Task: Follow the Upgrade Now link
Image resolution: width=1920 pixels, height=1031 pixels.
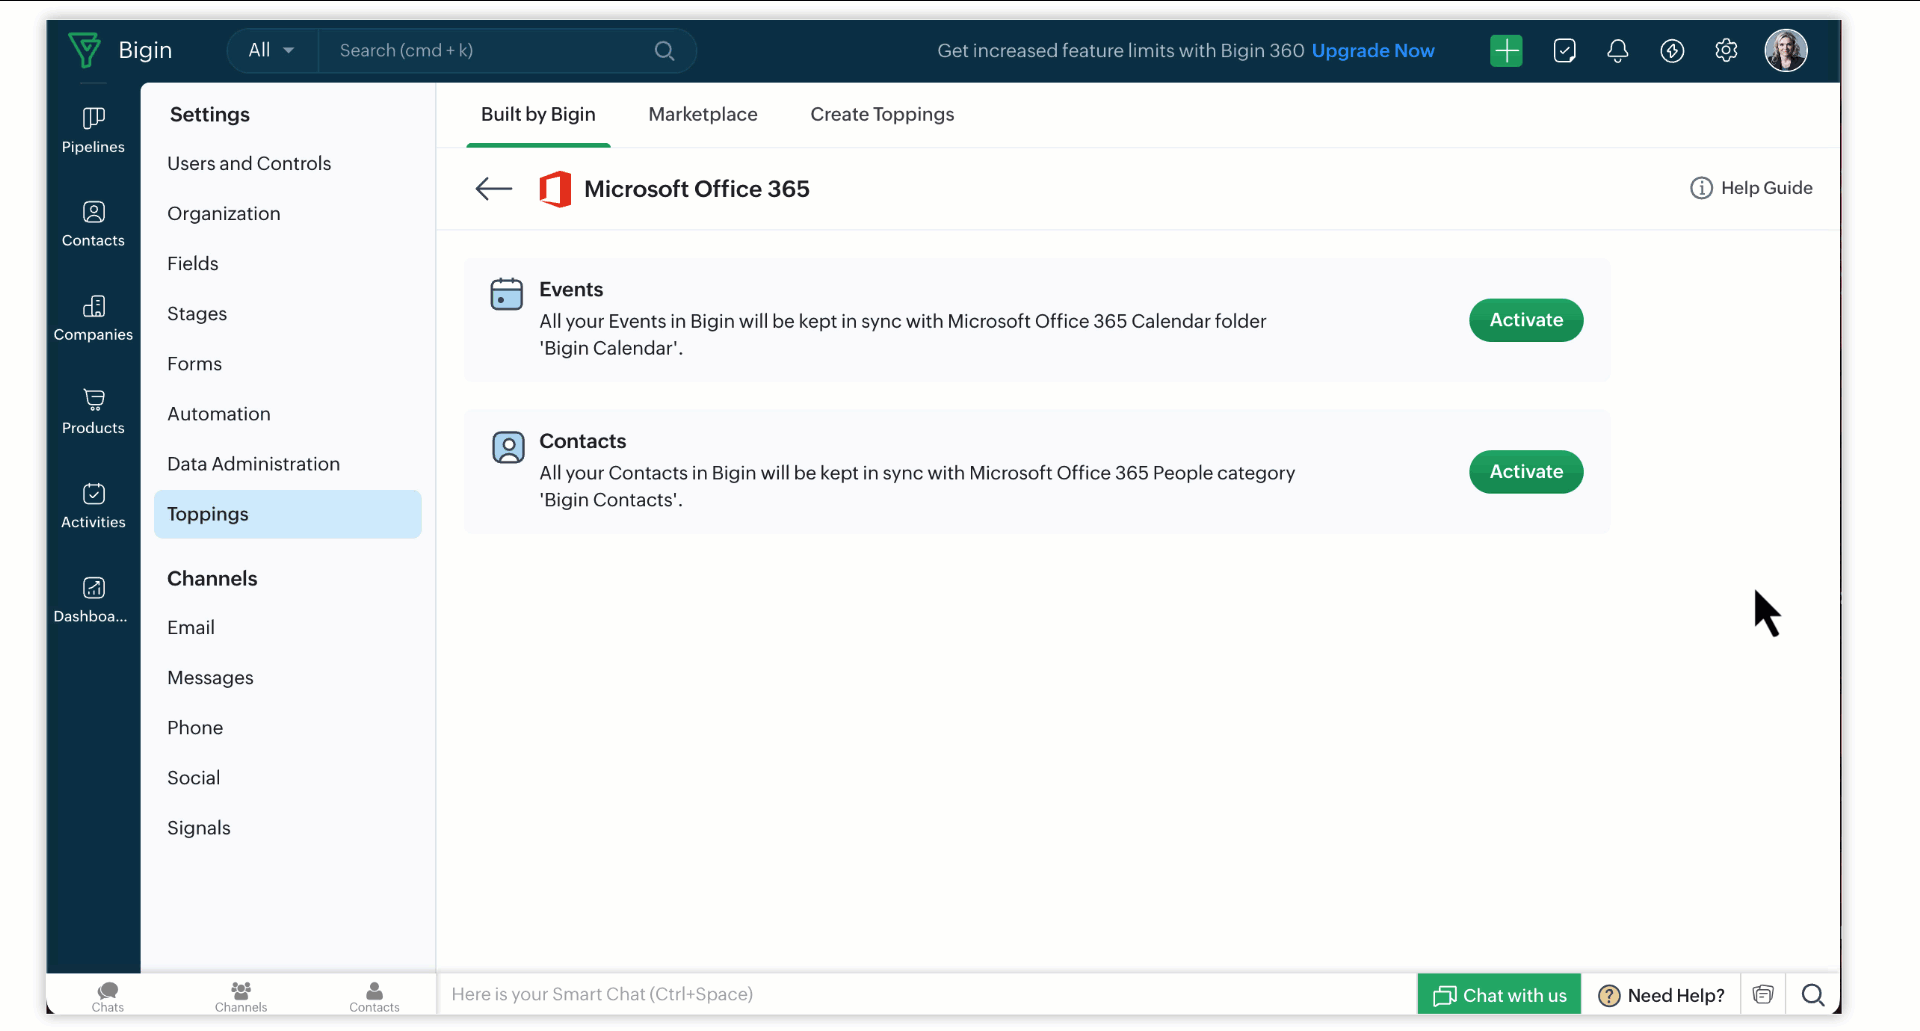Action: (1373, 50)
